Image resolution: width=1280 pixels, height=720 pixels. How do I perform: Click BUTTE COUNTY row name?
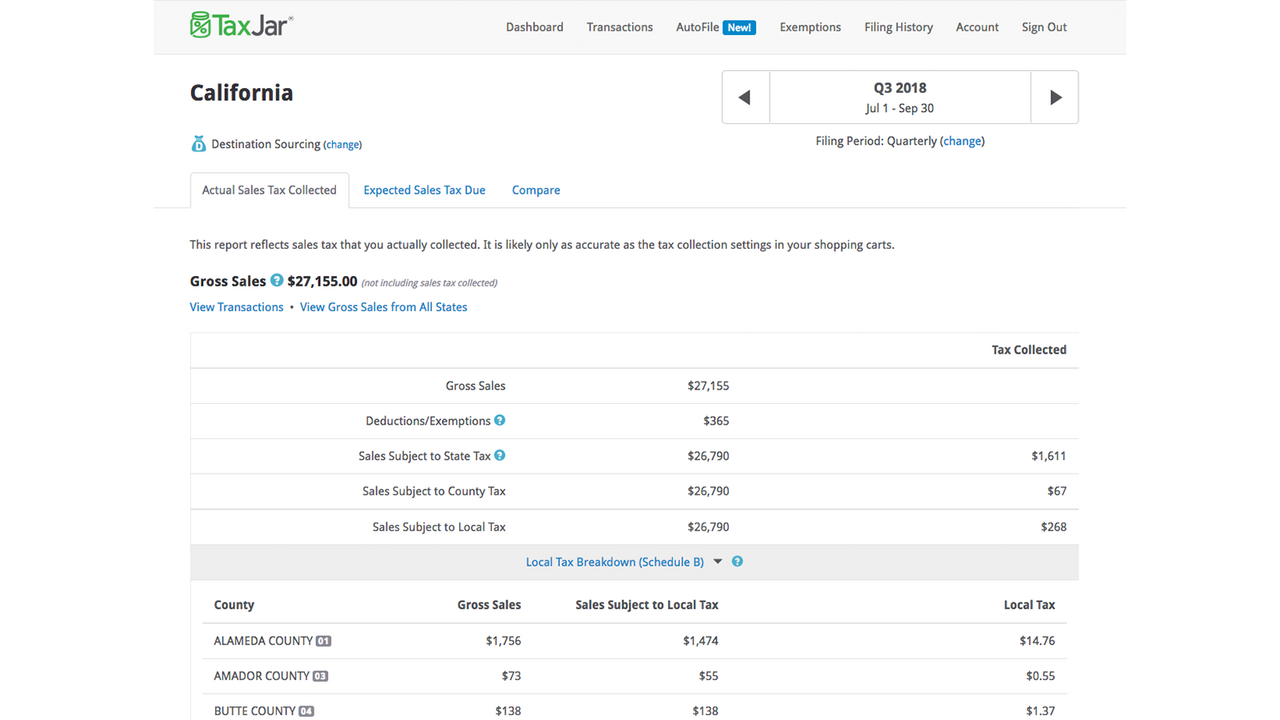[x=254, y=711]
